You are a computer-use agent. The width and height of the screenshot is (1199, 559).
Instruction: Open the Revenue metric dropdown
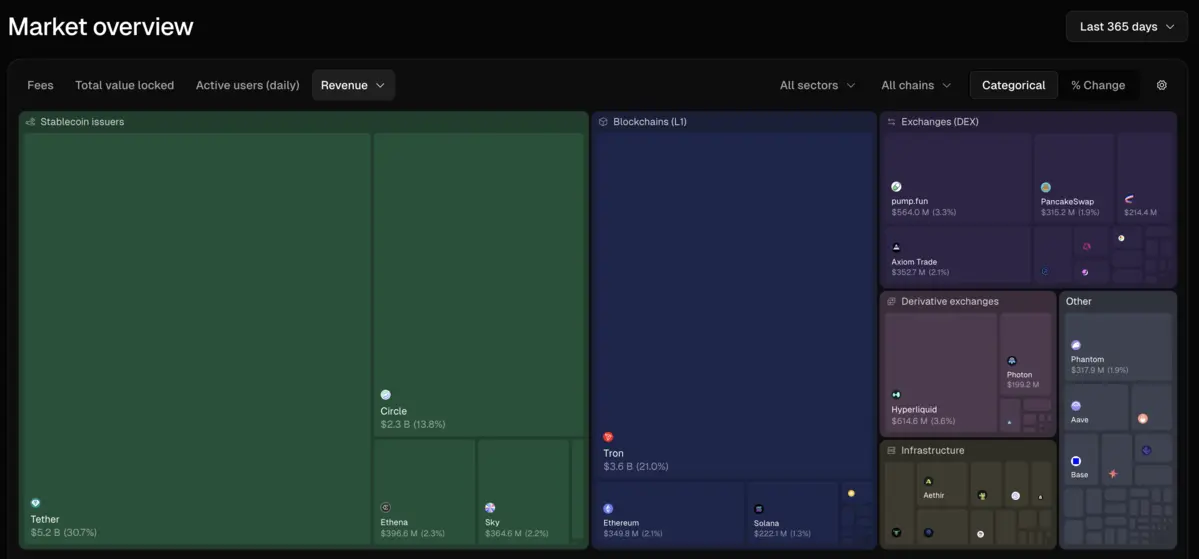[353, 86]
